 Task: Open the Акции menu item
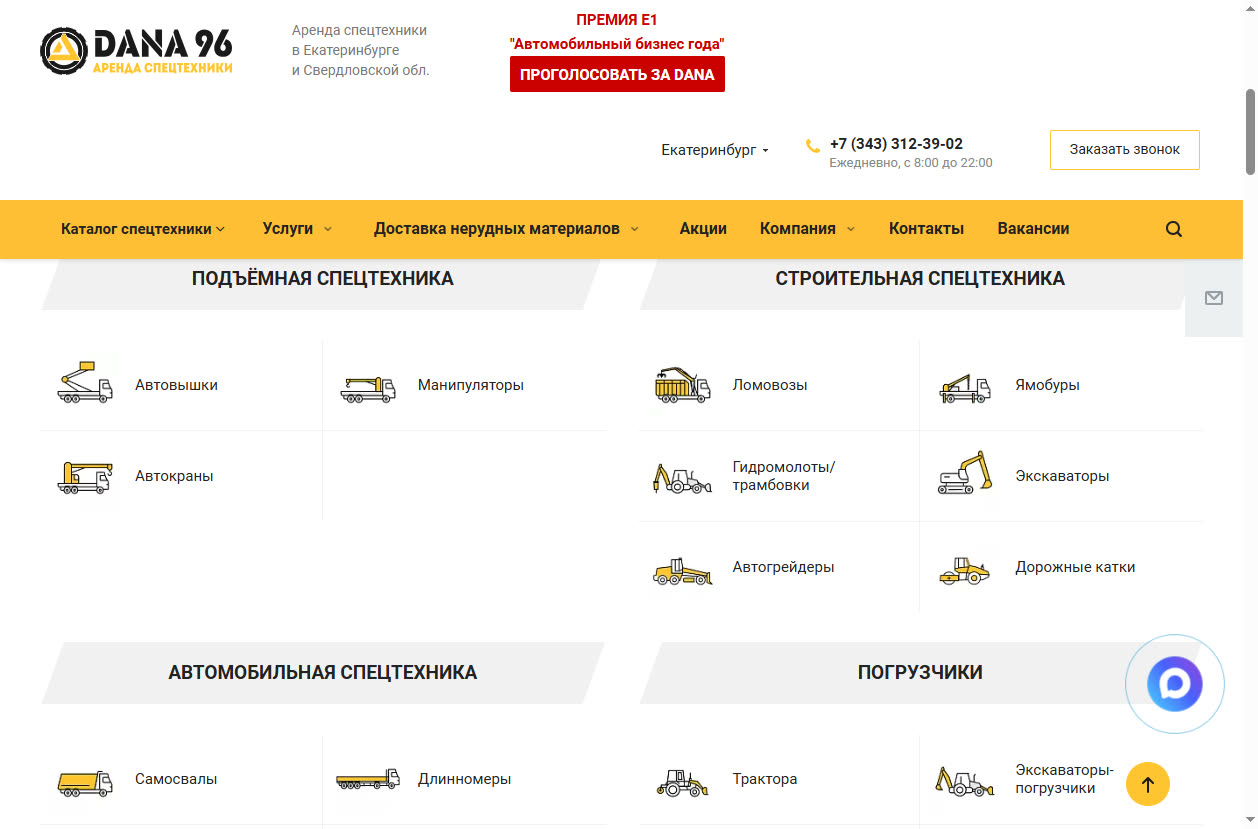(x=703, y=229)
